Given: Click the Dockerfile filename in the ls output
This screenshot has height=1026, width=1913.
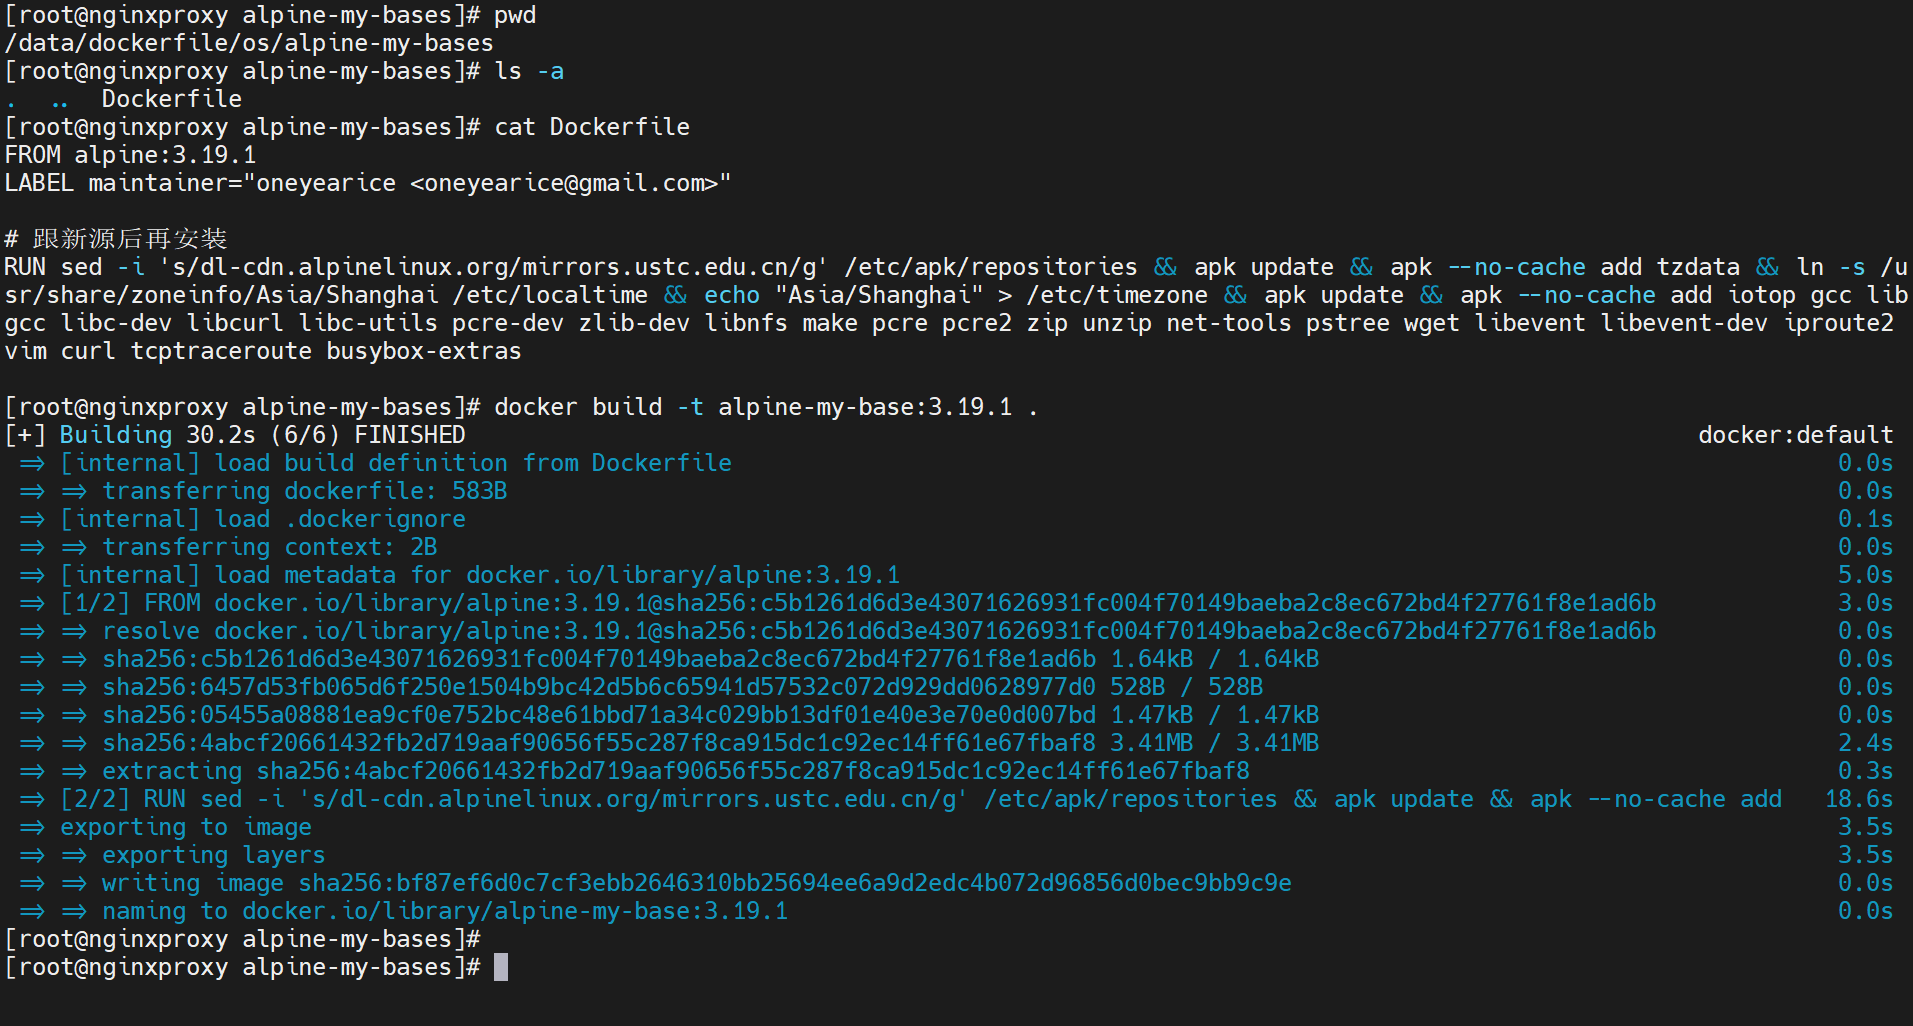Looking at the screenshot, I should coord(171,99).
